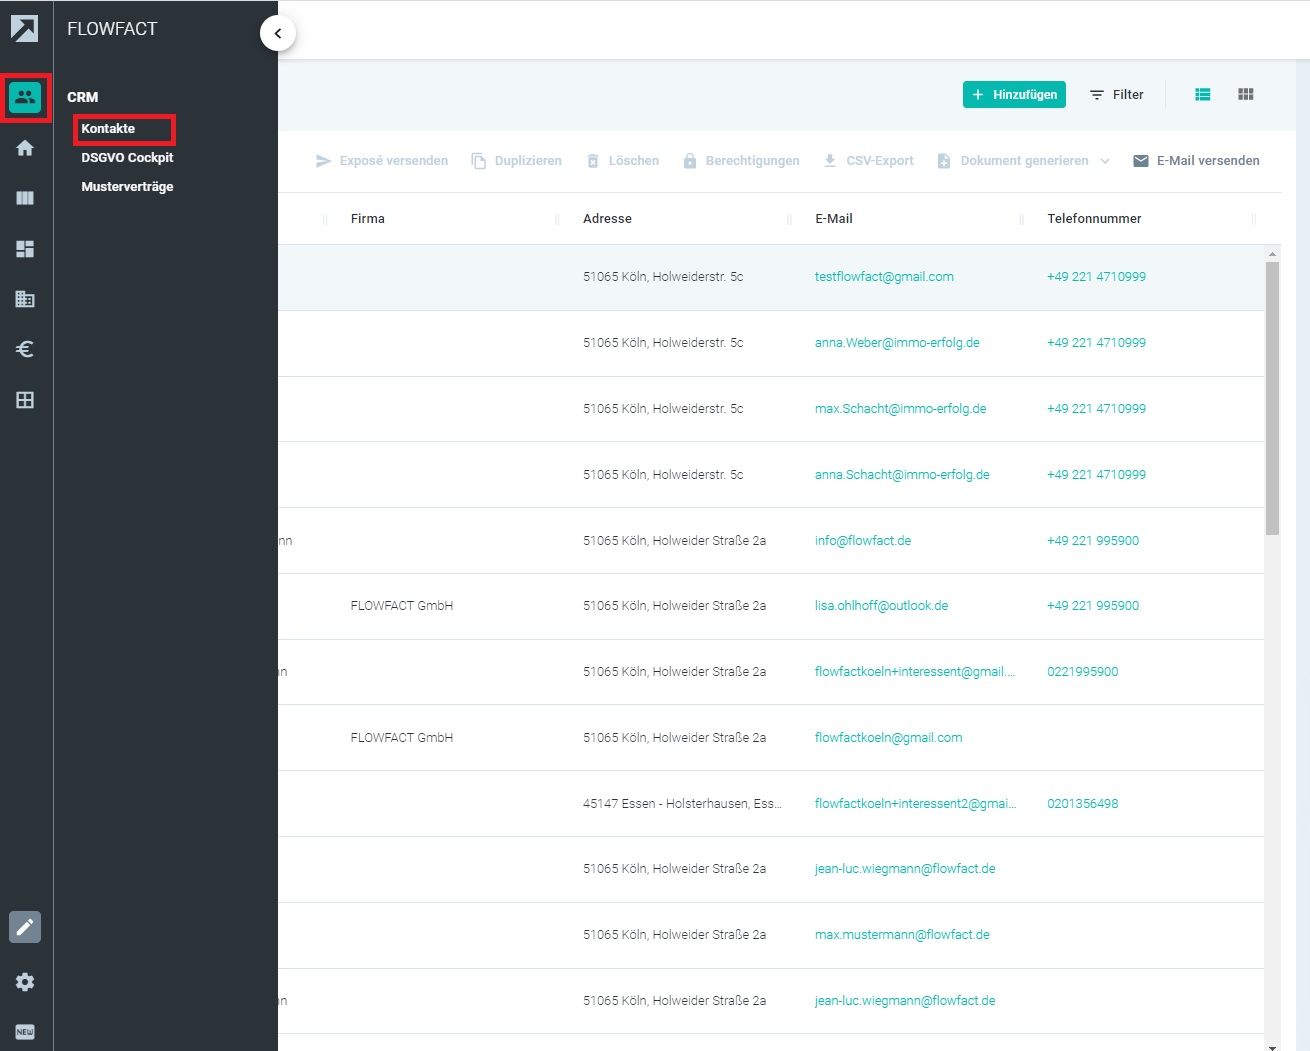Open the Filter panel
This screenshot has height=1051, width=1310.
(1116, 94)
